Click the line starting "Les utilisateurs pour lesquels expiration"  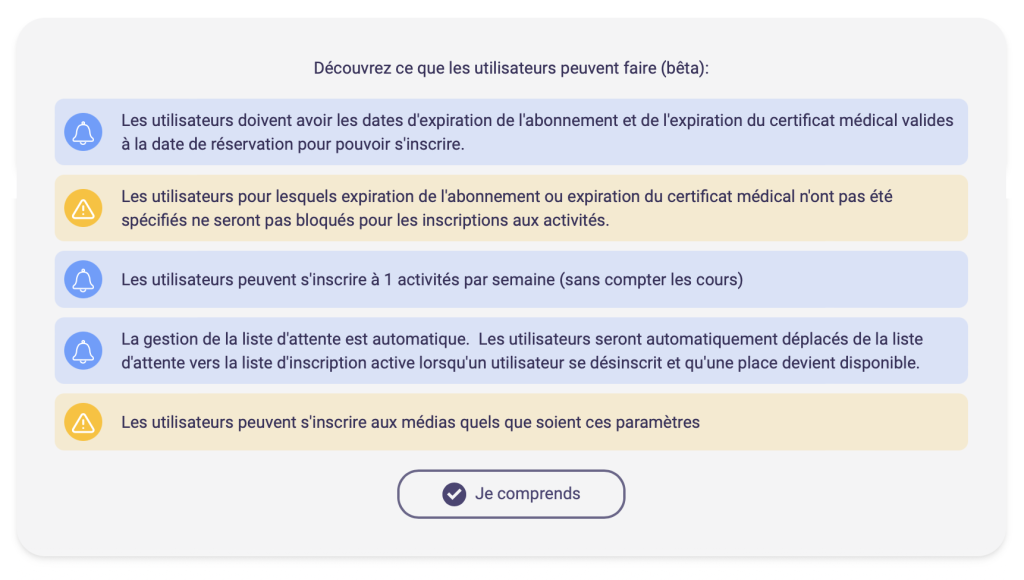click(x=506, y=196)
